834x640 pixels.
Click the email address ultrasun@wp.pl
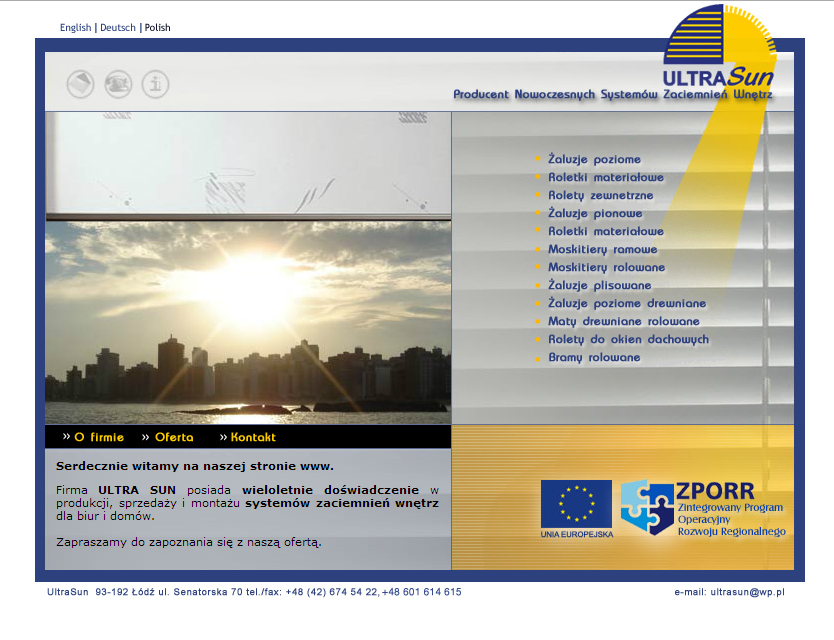tap(747, 592)
